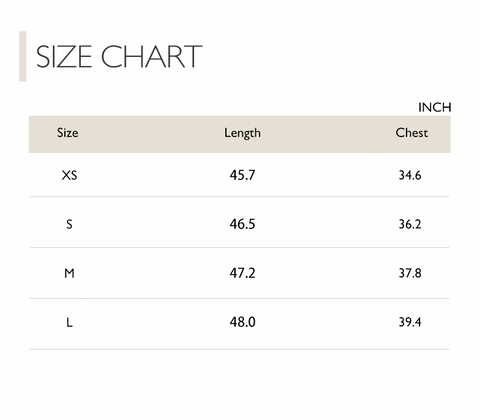Click the XS size row label
480x420 pixels.
tap(69, 175)
